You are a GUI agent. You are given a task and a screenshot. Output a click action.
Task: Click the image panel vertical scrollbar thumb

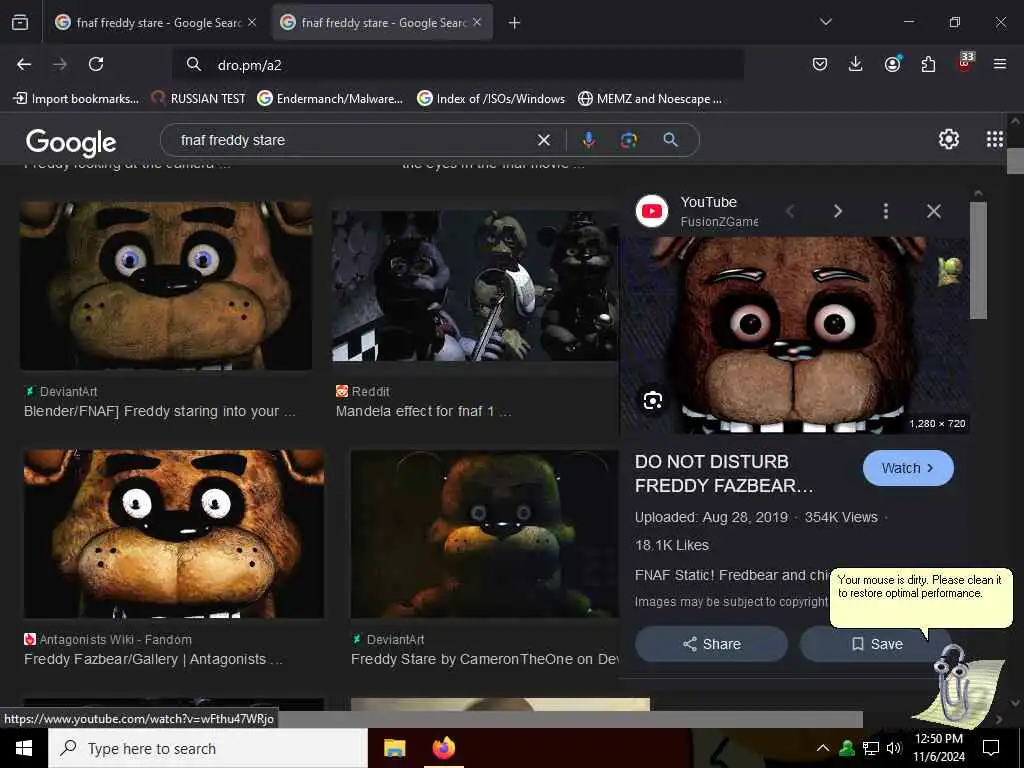[x=978, y=260]
